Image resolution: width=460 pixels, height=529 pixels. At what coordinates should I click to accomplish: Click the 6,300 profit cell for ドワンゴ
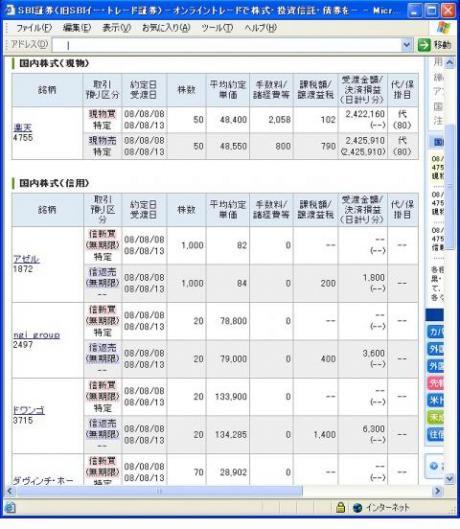tap(362, 435)
